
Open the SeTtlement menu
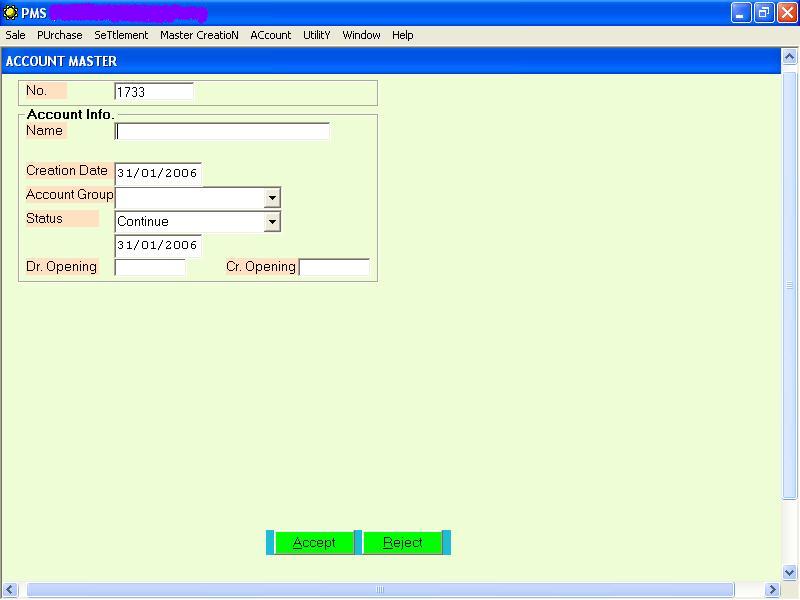coord(121,35)
